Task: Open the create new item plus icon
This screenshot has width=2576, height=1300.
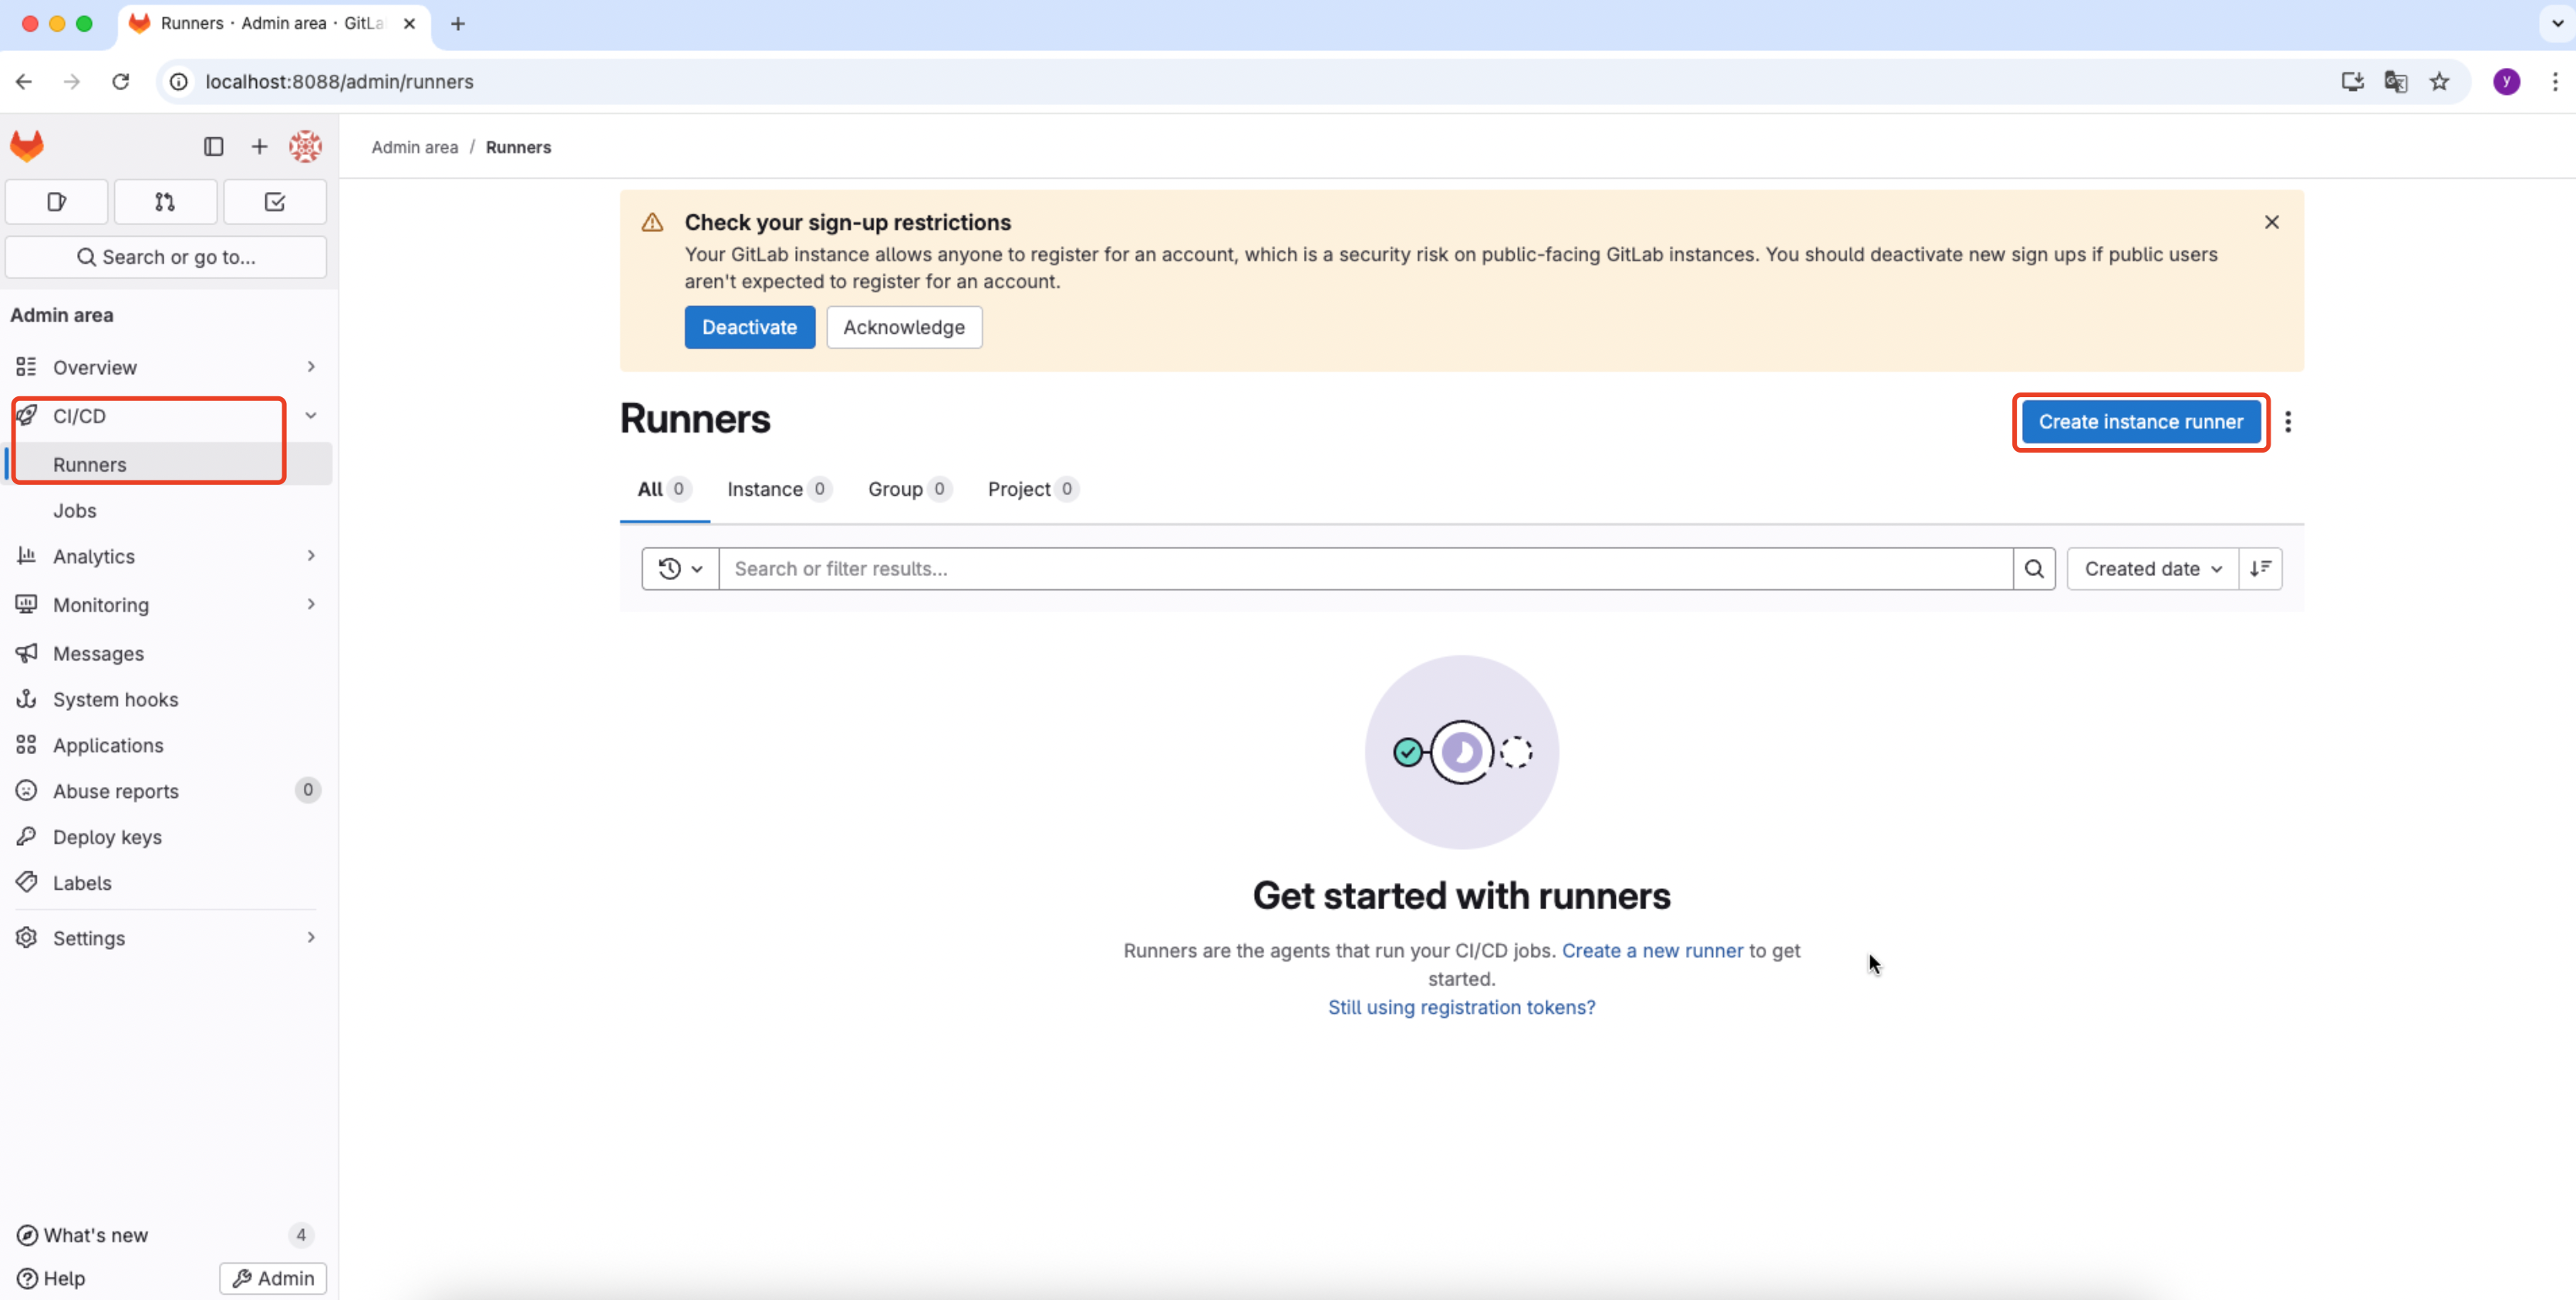Action: click(259, 146)
